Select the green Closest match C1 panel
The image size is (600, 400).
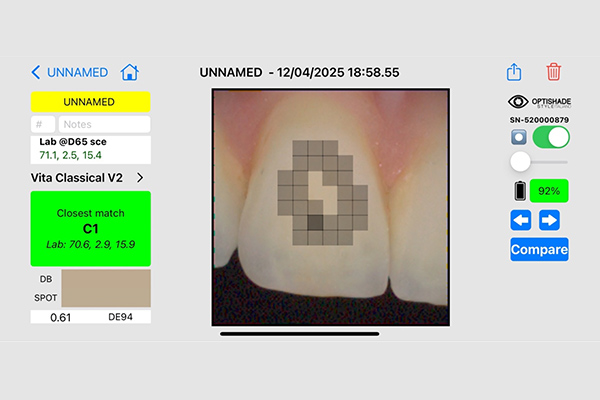(90, 228)
